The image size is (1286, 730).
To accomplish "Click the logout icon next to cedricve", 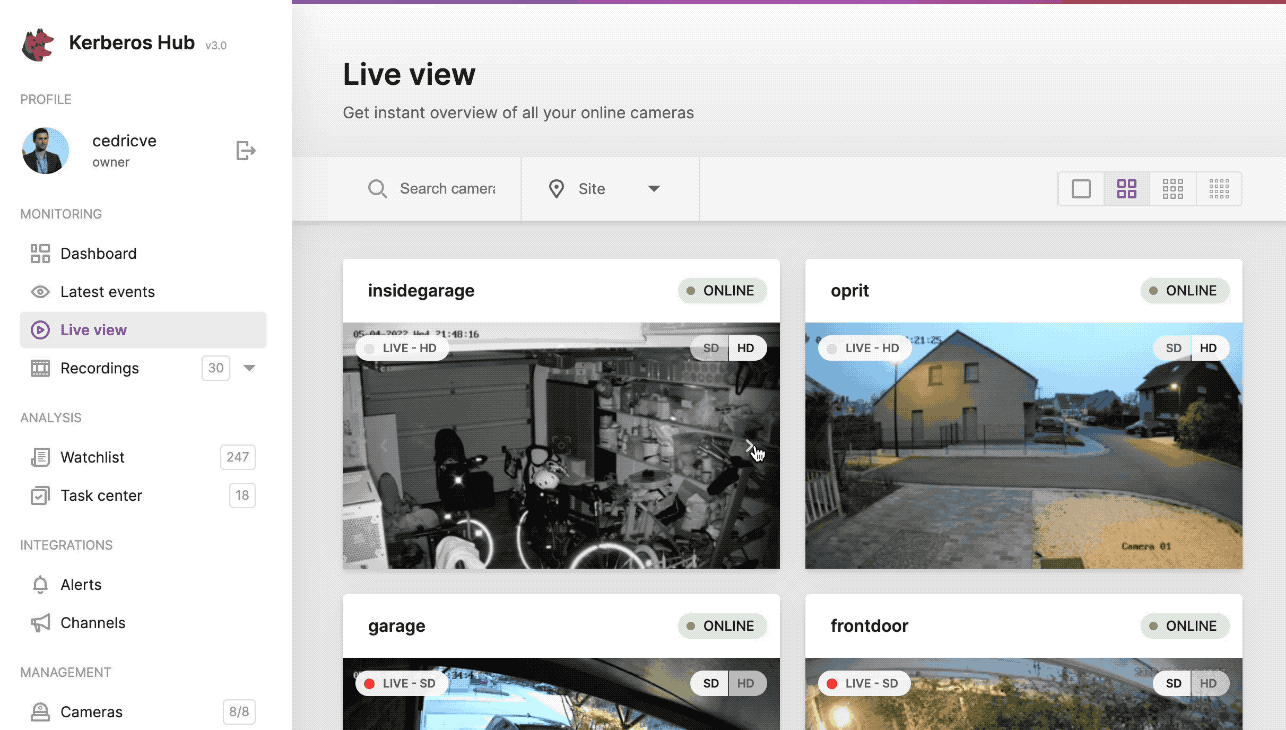I will point(246,150).
